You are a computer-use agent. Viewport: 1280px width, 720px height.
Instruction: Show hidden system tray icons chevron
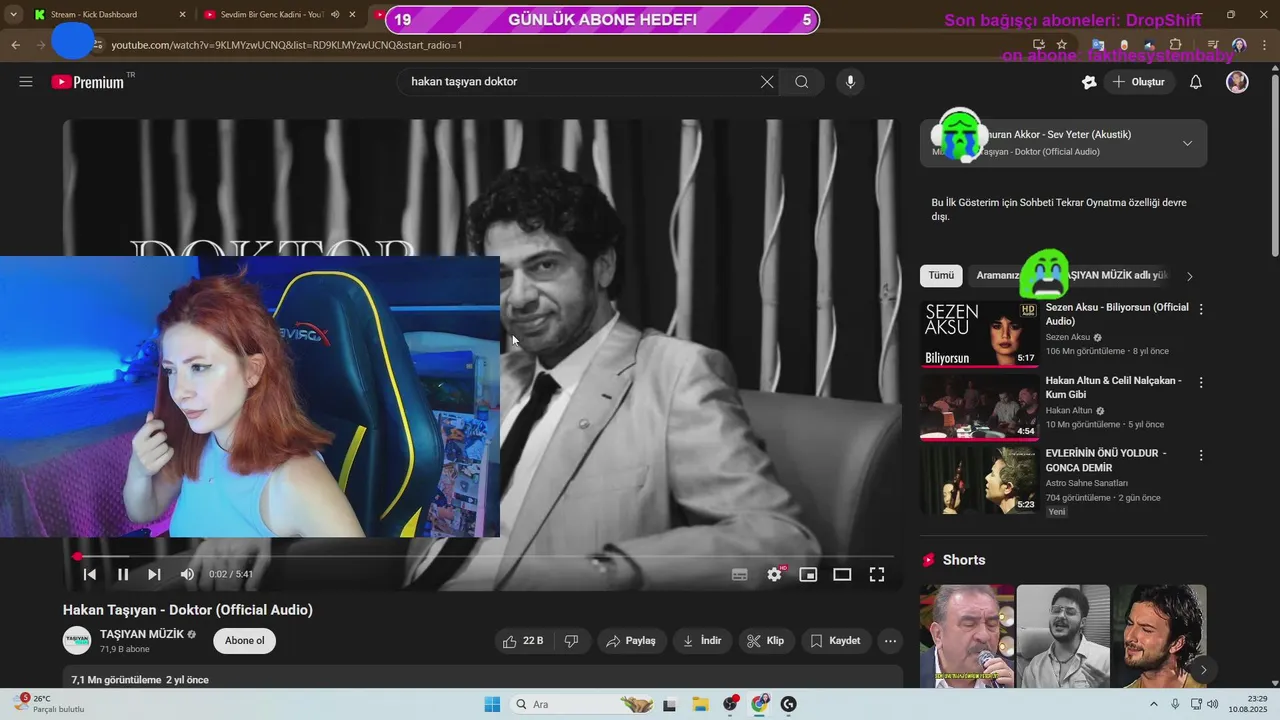pos(1153,704)
